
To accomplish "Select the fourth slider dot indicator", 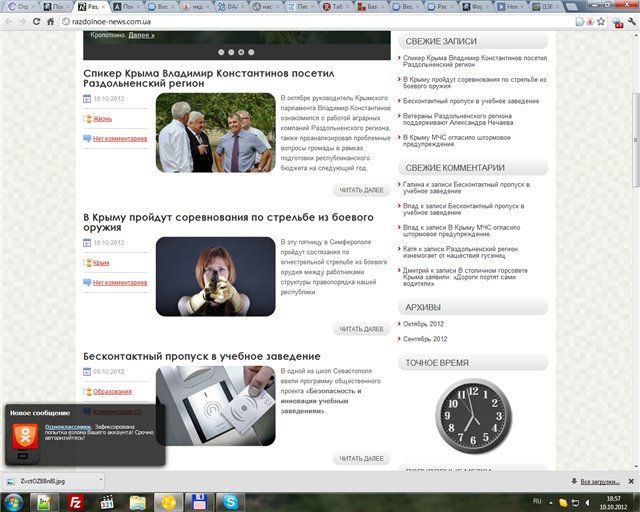I will point(251,52).
